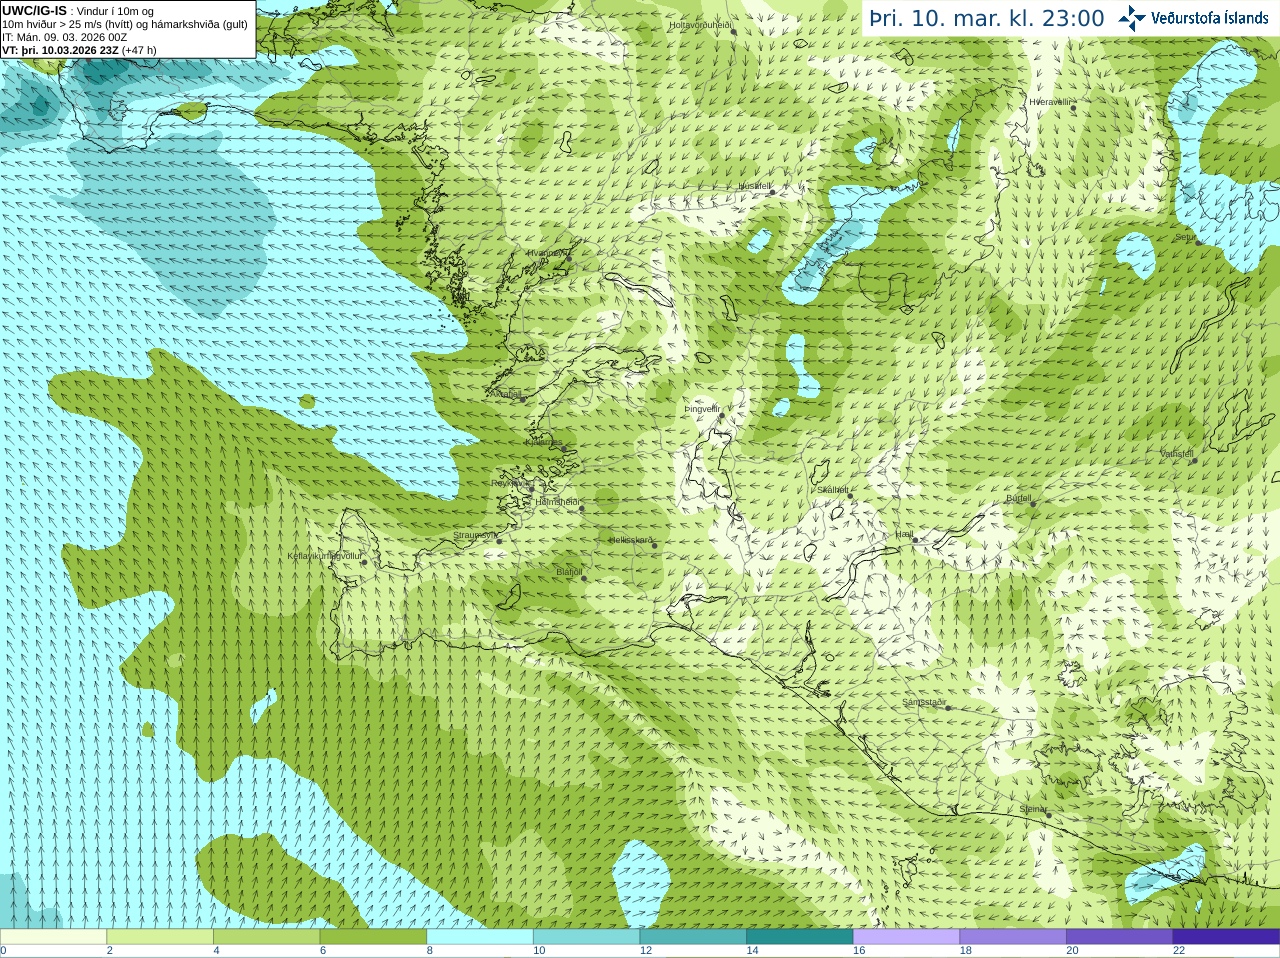Click the Búrfell station label
The height and width of the screenshot is (958, 1280).
pyautogui.click(x=1018, y=497)
